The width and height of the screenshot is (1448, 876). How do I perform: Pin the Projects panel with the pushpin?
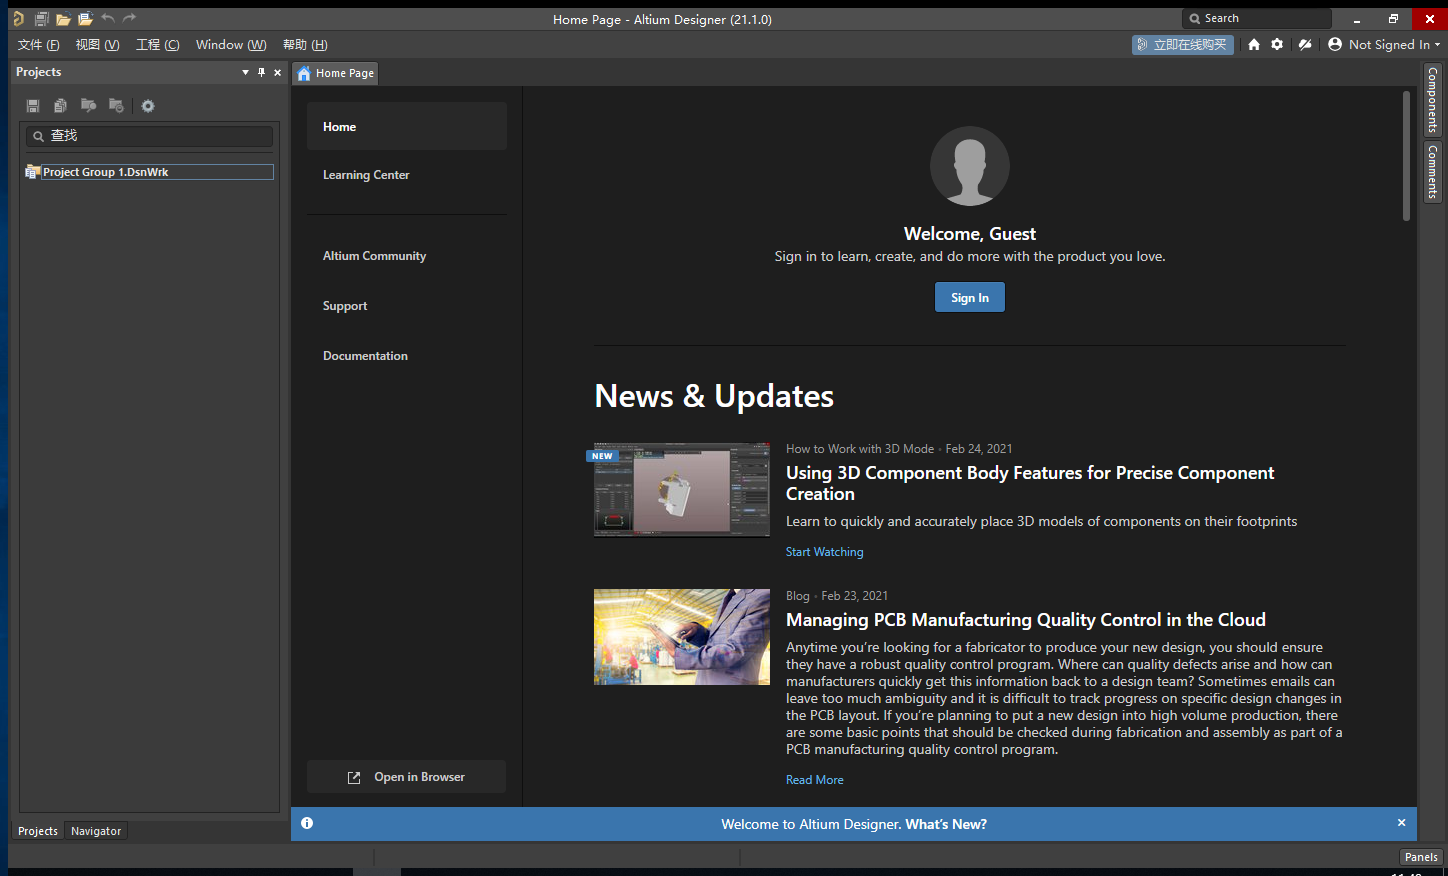[262, 72]
